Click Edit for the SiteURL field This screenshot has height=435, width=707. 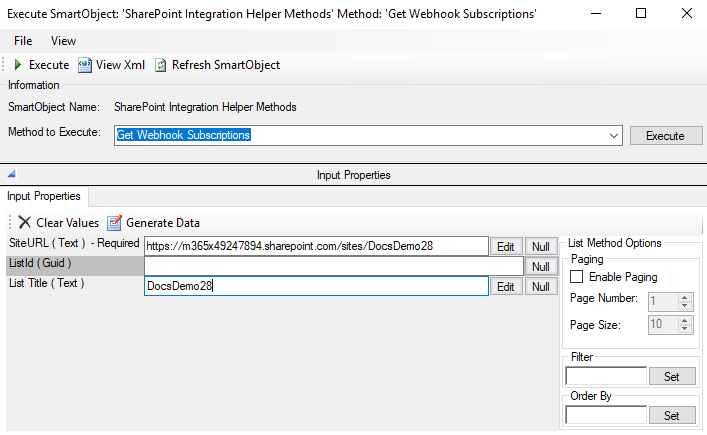(505, 247)
